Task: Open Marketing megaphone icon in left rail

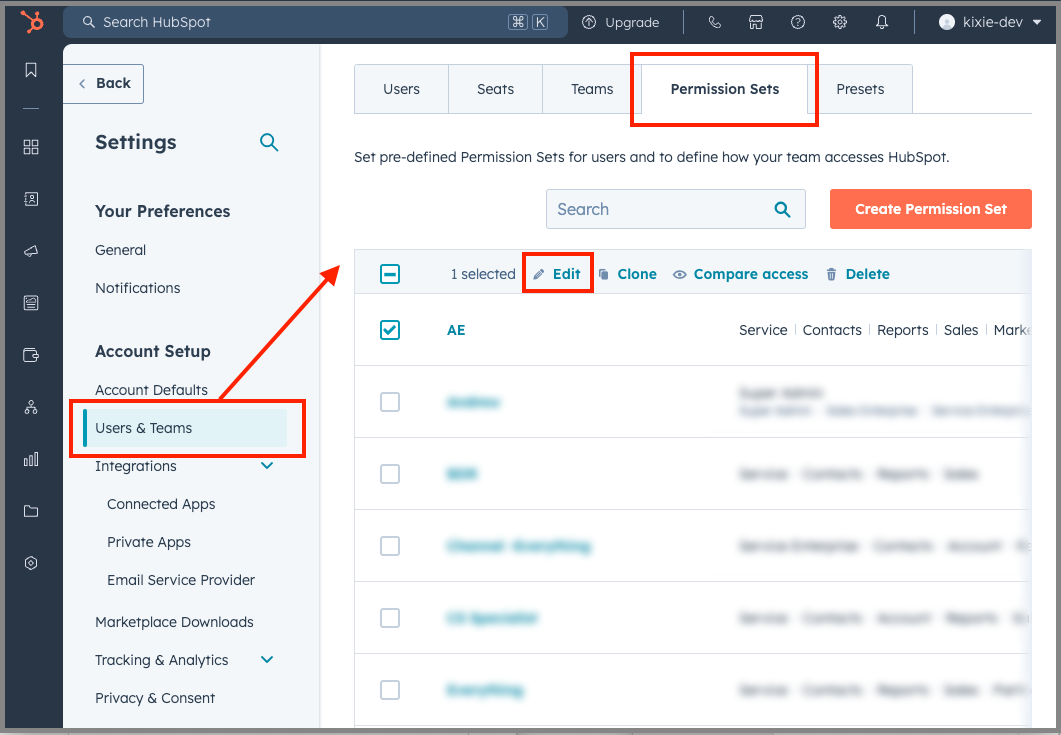Action: [31, 251]
